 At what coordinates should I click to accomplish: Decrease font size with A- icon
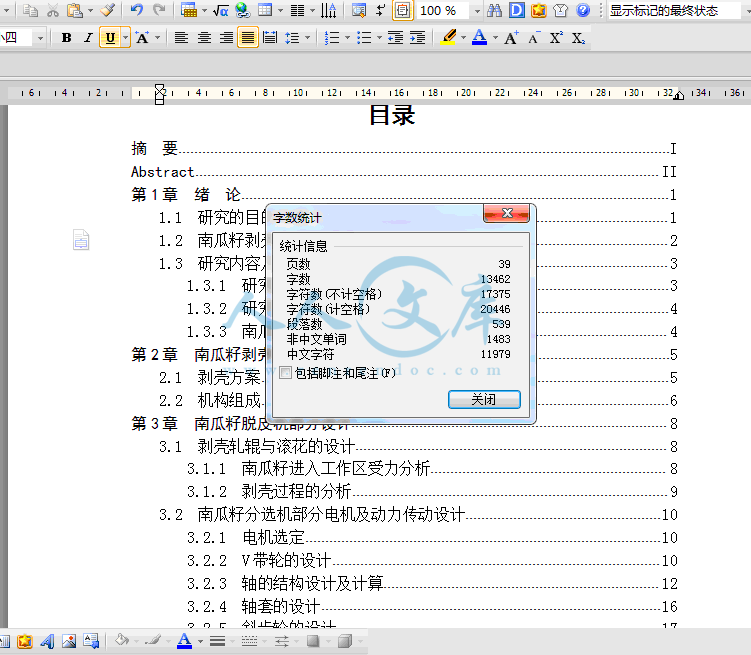pos(534,37)
